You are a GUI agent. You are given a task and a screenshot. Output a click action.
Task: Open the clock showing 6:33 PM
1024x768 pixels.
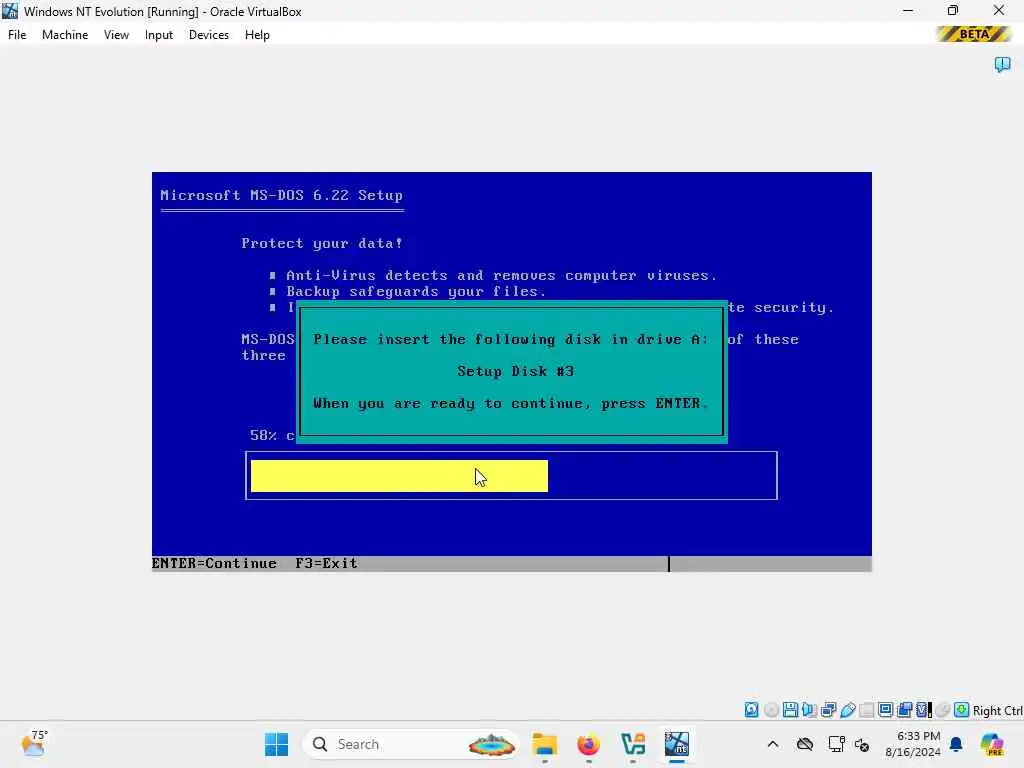coord(912,744)
